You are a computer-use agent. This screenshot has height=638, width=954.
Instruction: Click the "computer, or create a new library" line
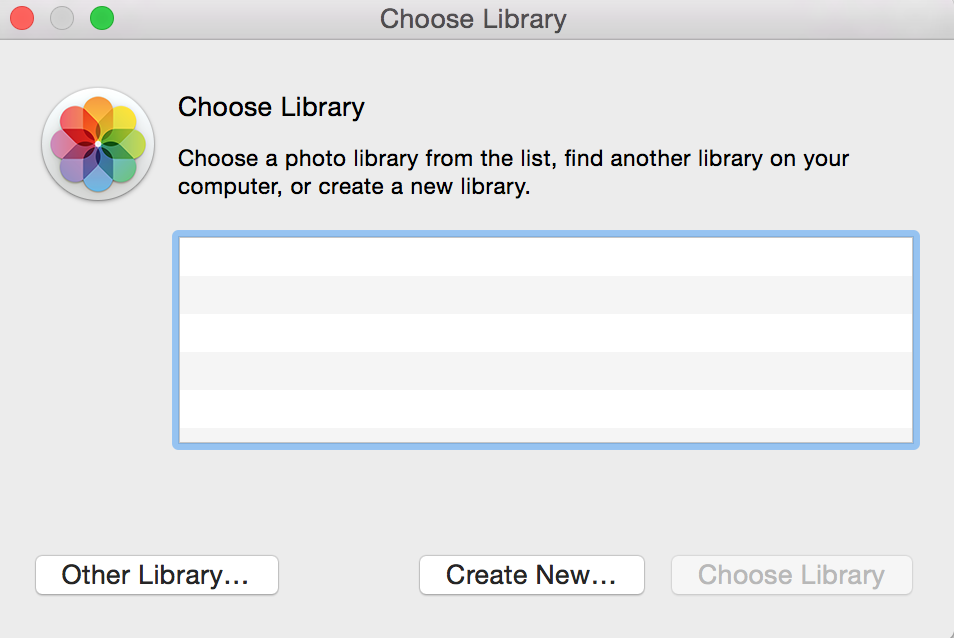pos(353,187)
